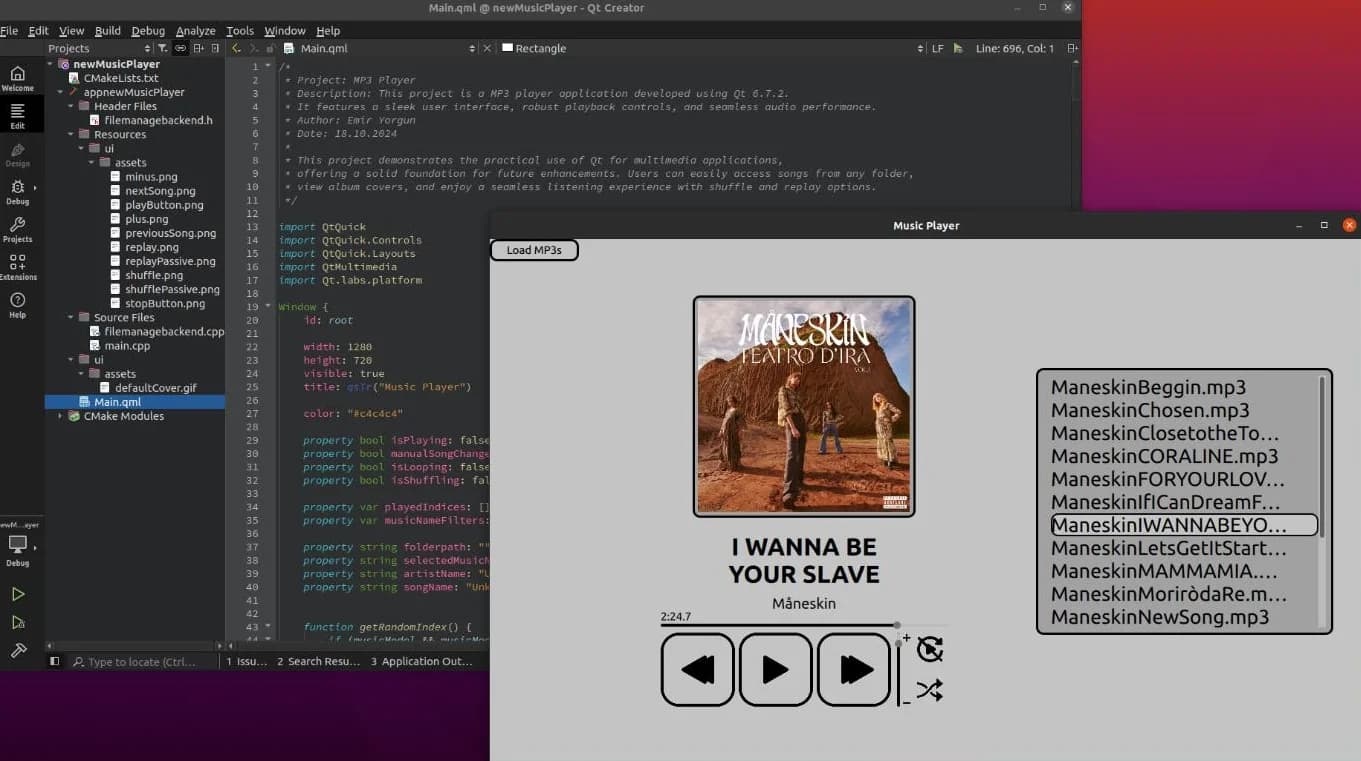The width and height of the screenshot is (1361, 761).
Task: Click the Line 696, Col 1 indicator
Action: [1015, 48]
